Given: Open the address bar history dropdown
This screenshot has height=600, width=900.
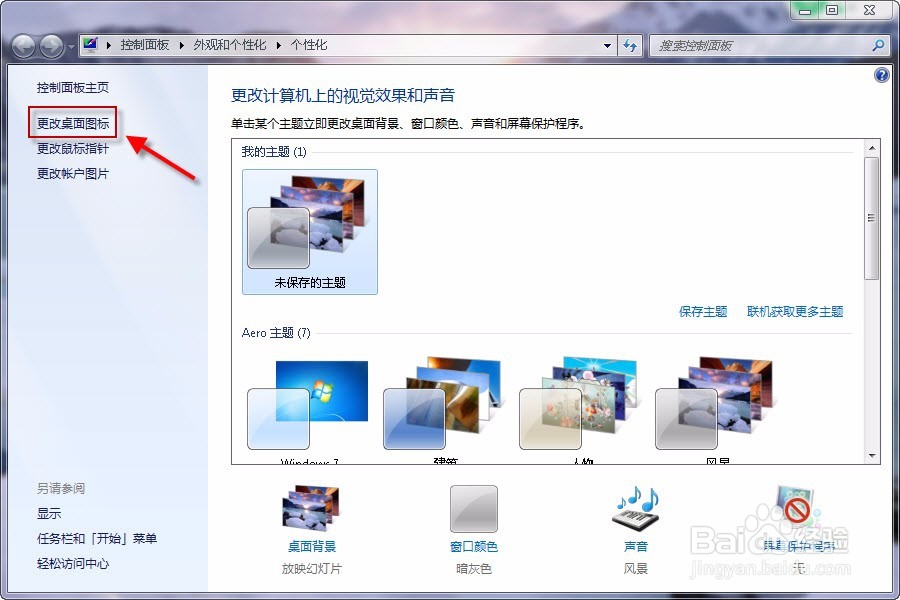Looking at the screenshot, I should click(x=607, y=45).
